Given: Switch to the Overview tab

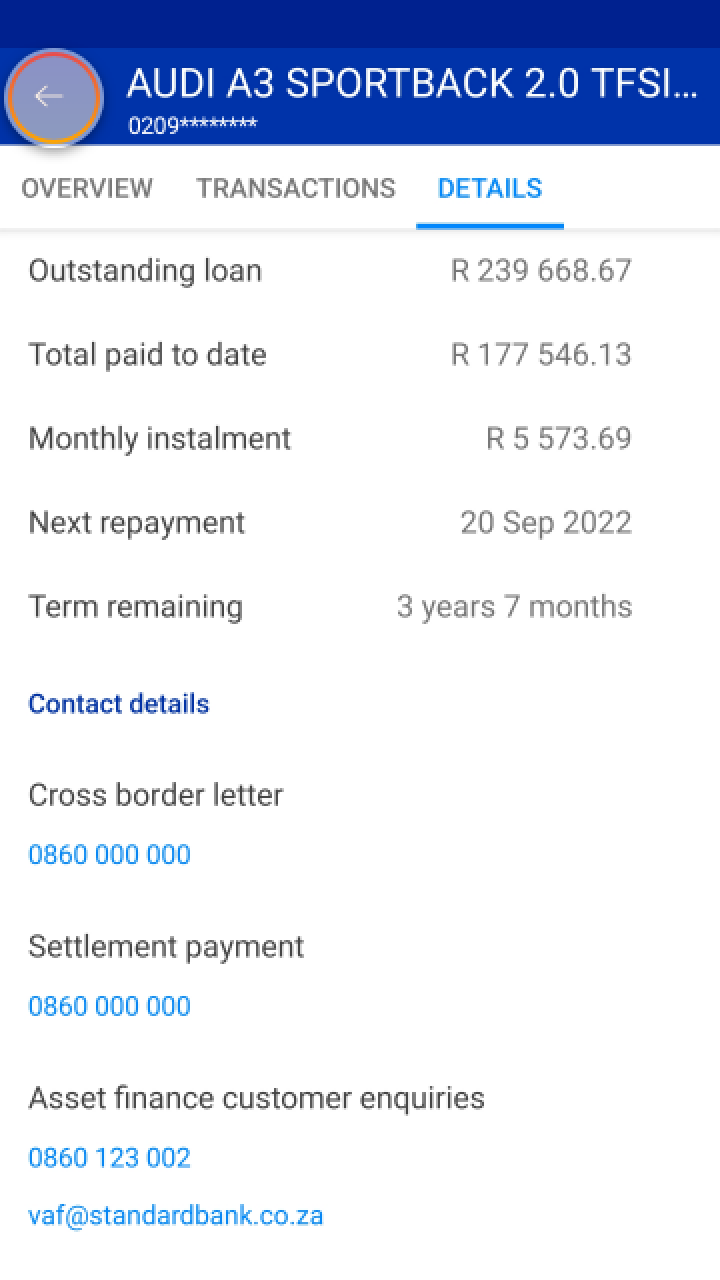Looking at the screenshot, I should (87, 188).
